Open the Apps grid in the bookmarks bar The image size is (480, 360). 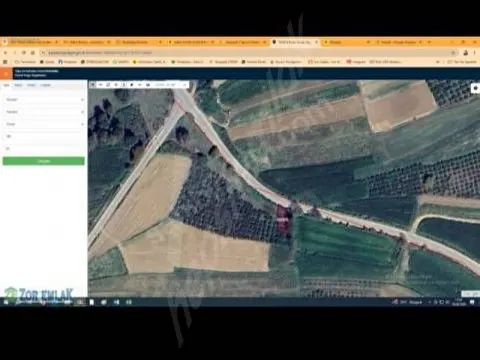(5, 62)
